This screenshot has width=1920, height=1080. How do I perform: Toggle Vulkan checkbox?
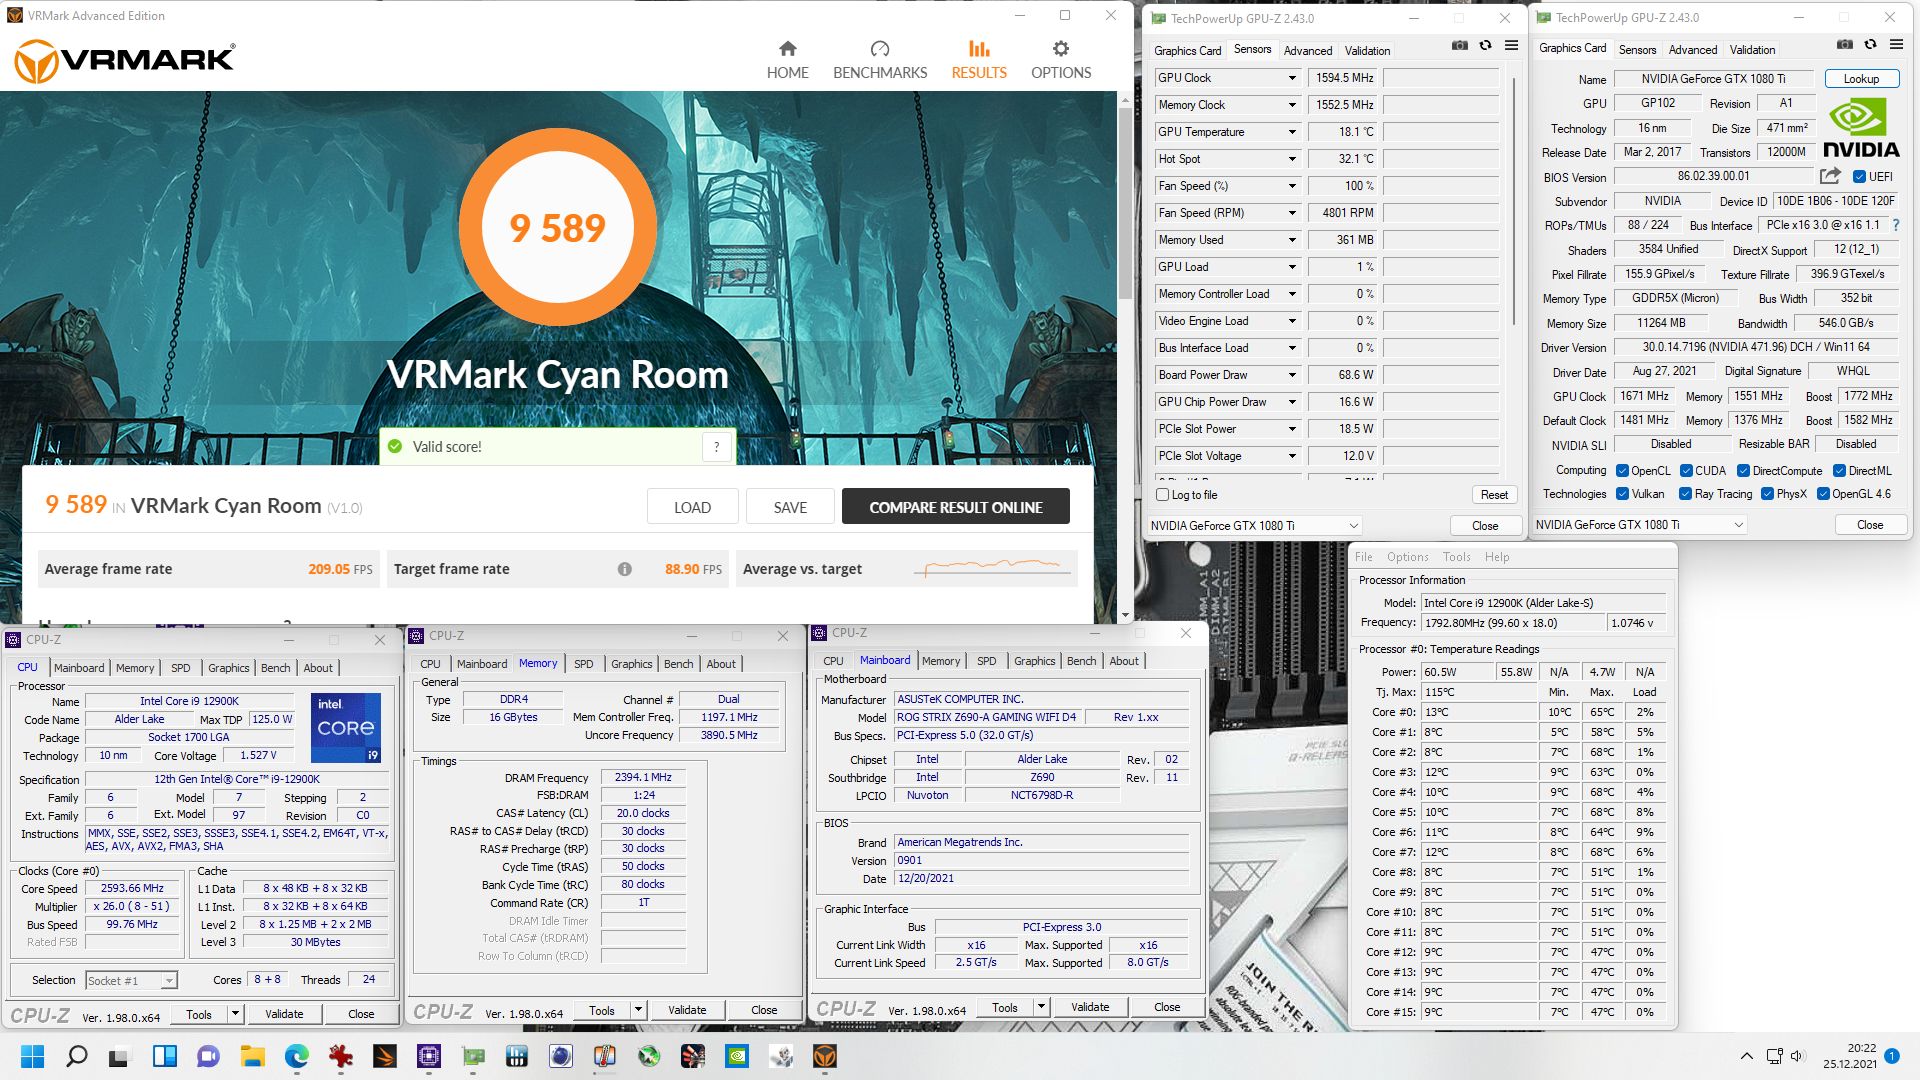(x=1622, y=494)
